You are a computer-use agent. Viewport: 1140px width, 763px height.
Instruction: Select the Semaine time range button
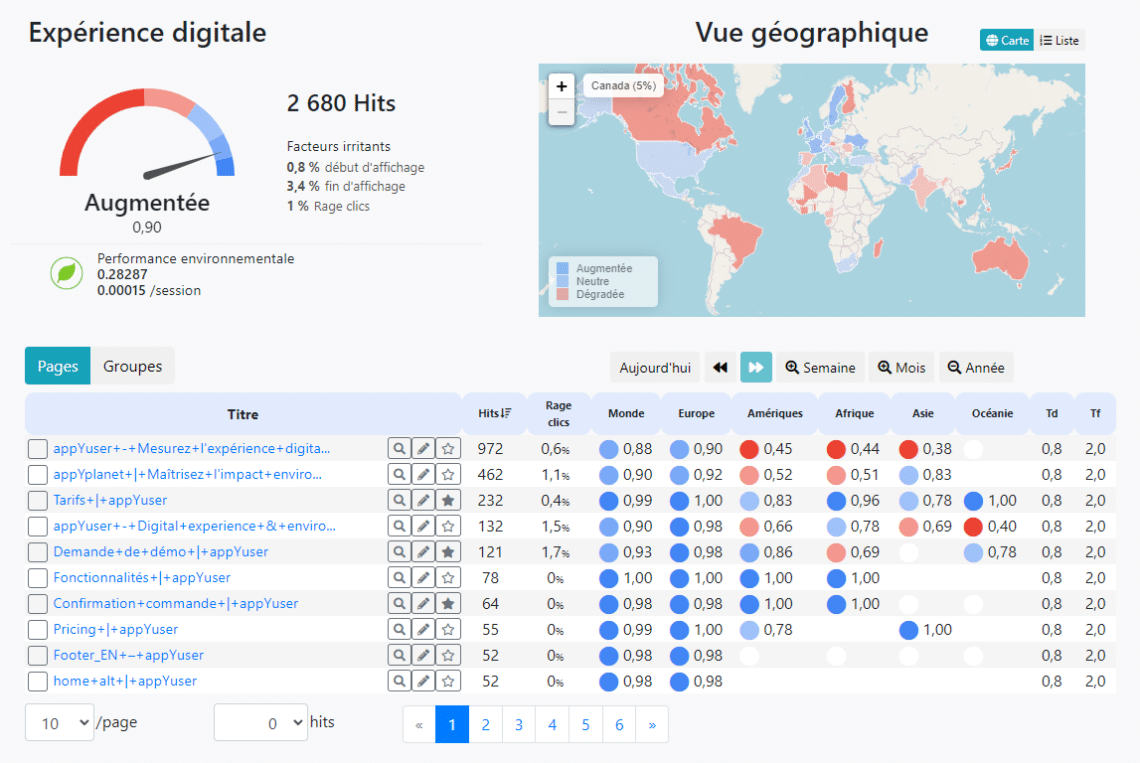[820, 367]
